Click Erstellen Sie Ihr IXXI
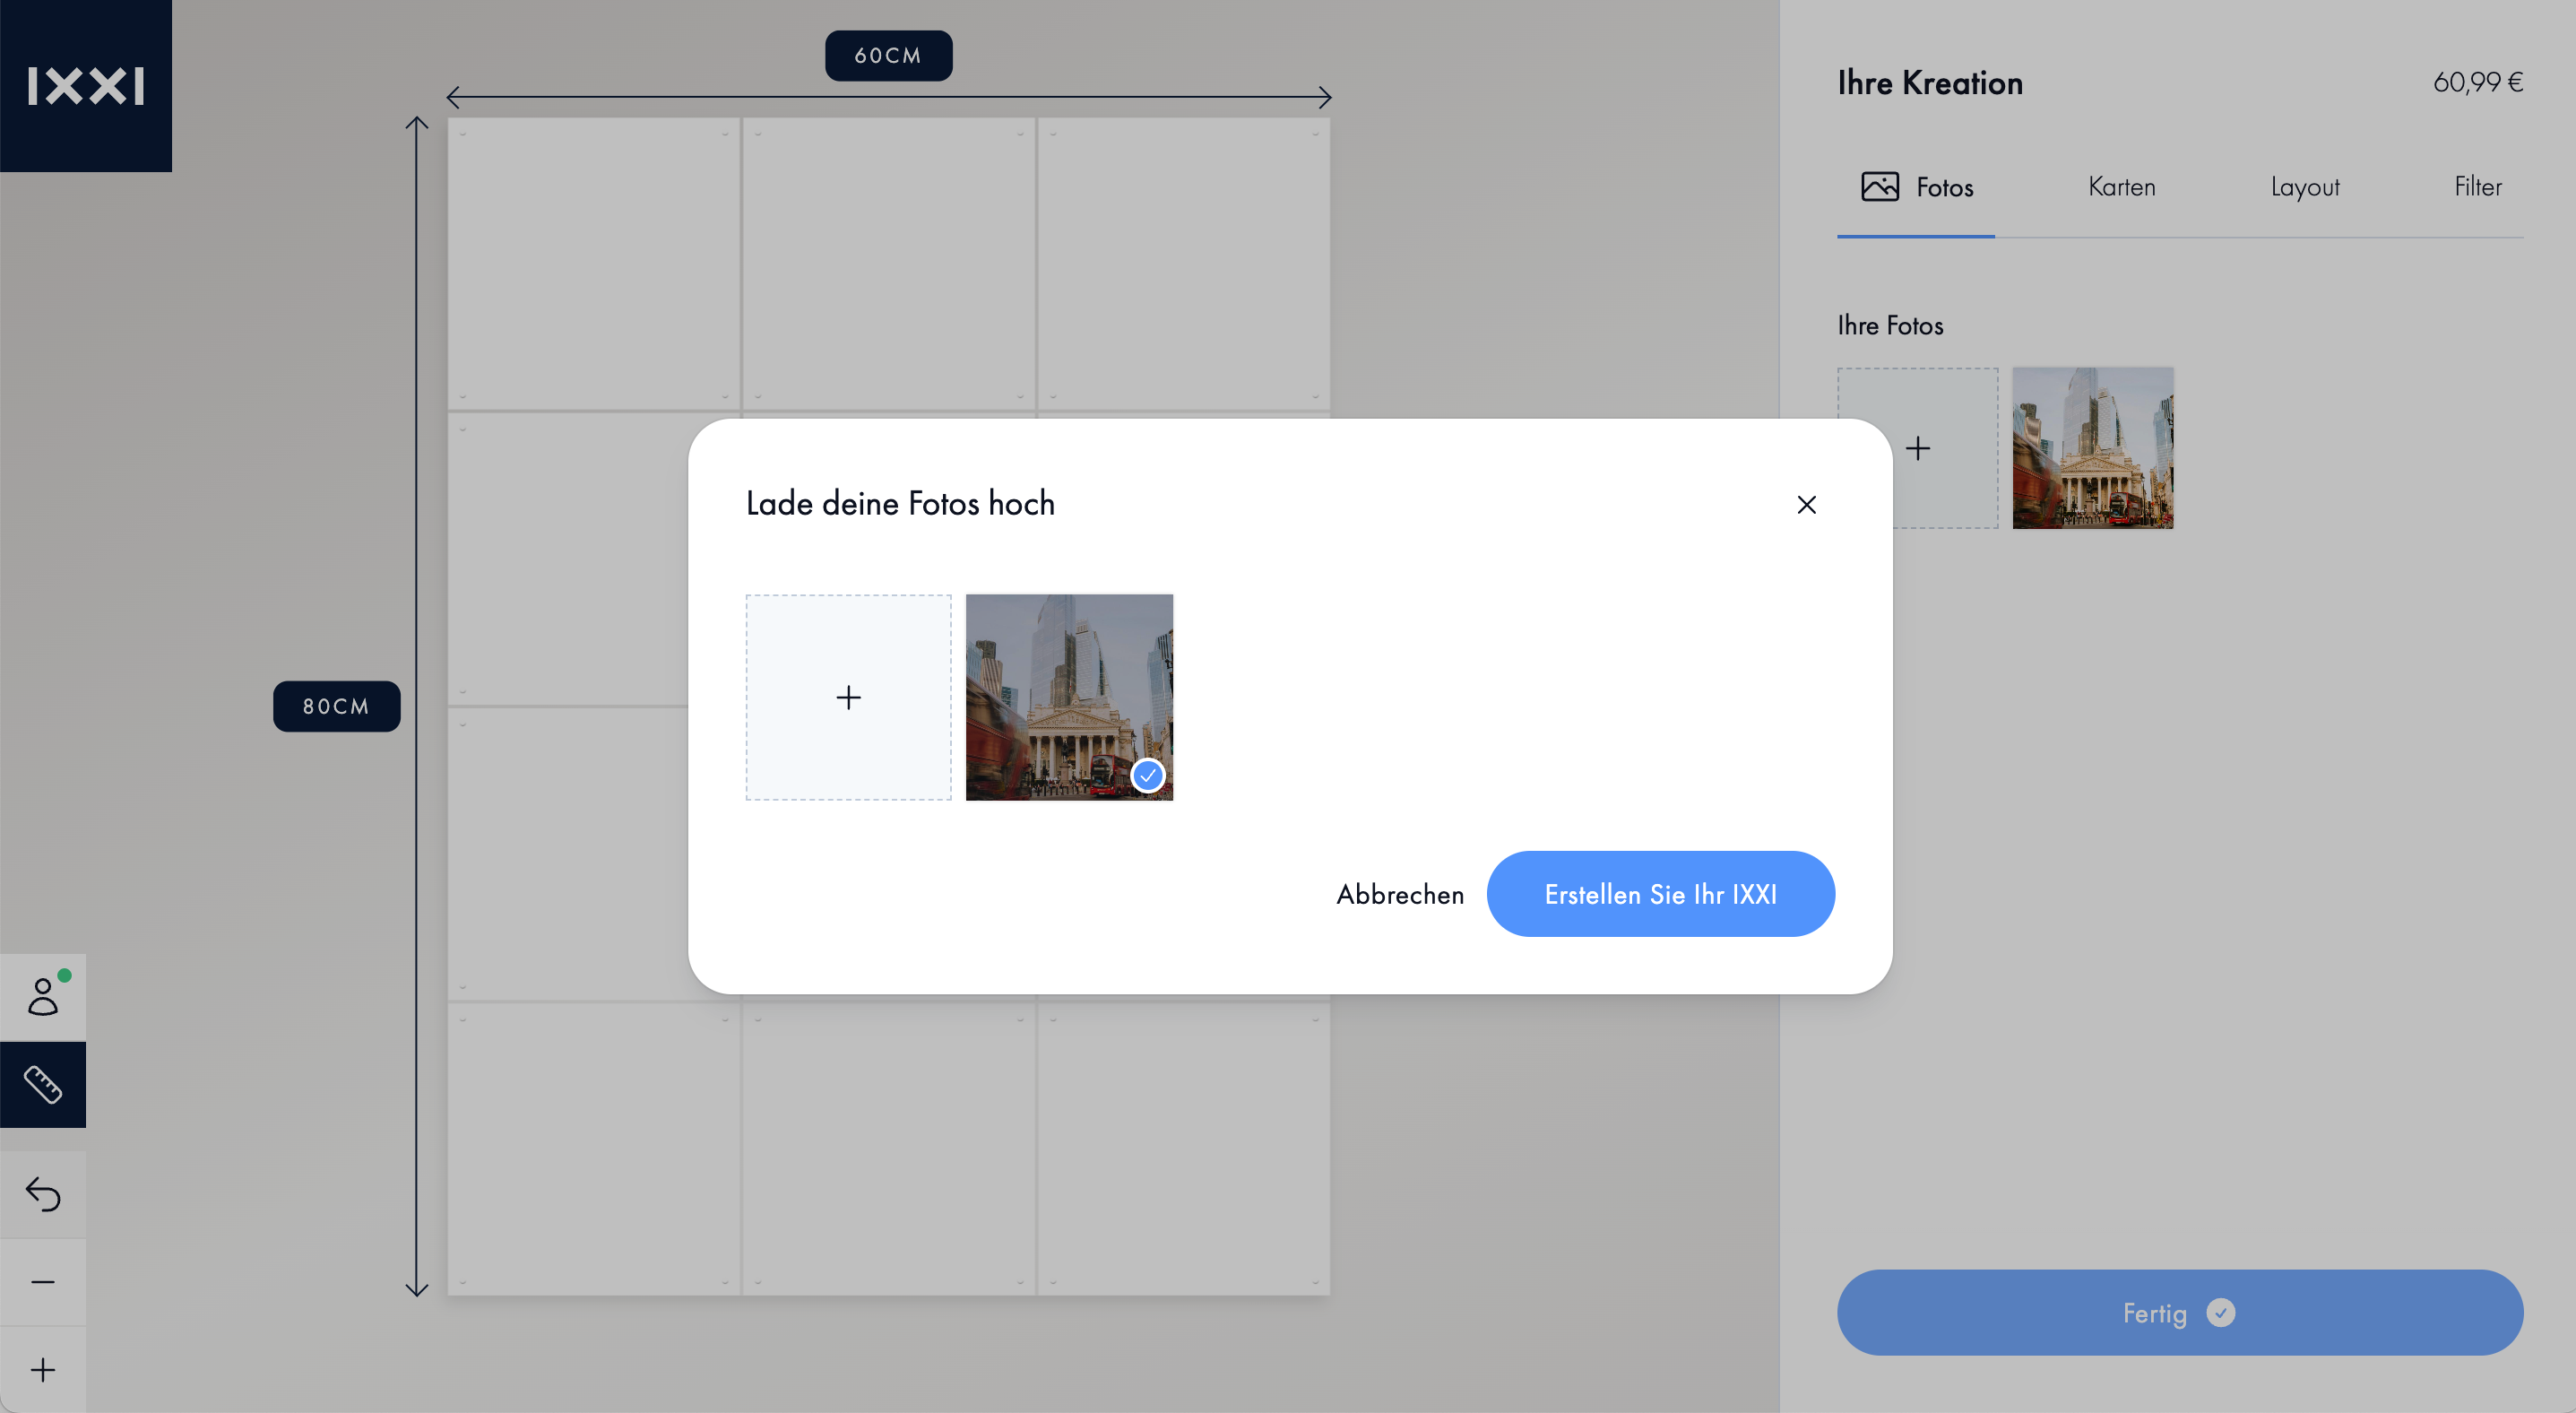This screenshot has width=2576, height=1413. [1660, 894]
